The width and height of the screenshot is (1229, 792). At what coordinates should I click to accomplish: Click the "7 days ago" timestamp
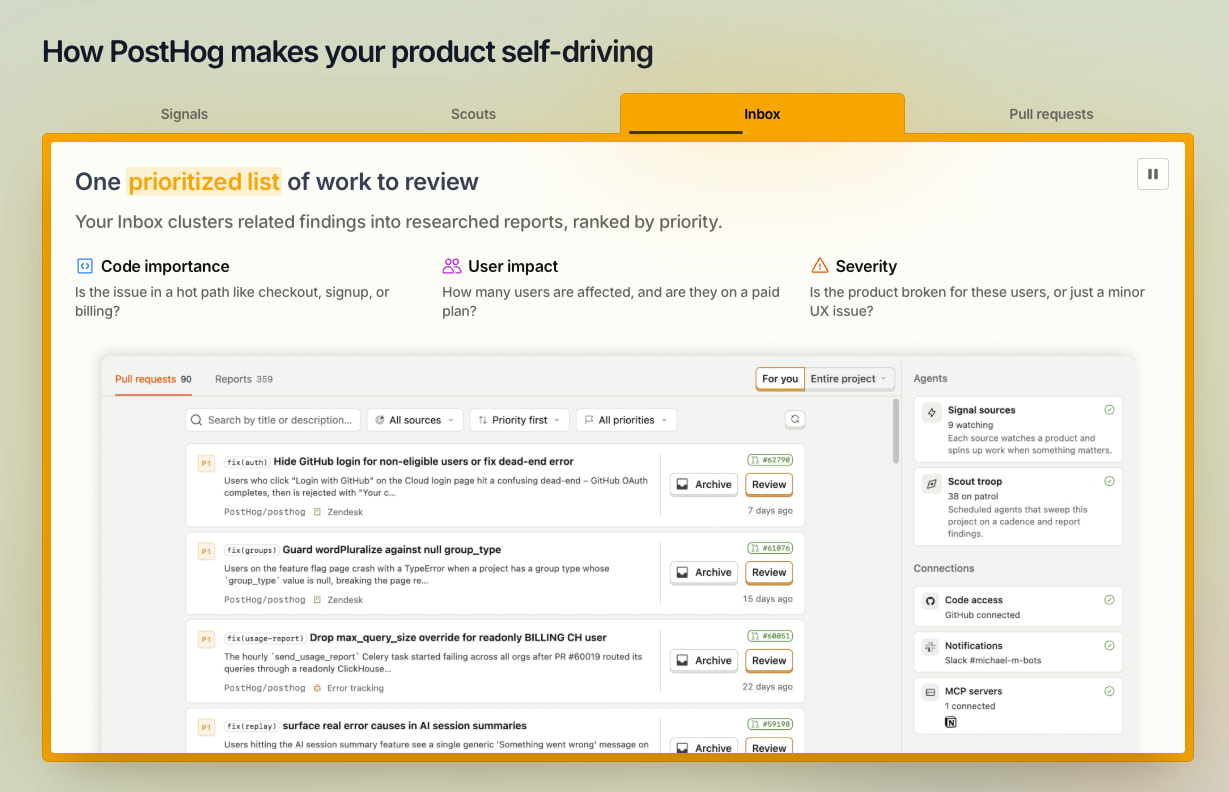click(x=770, y=511)
